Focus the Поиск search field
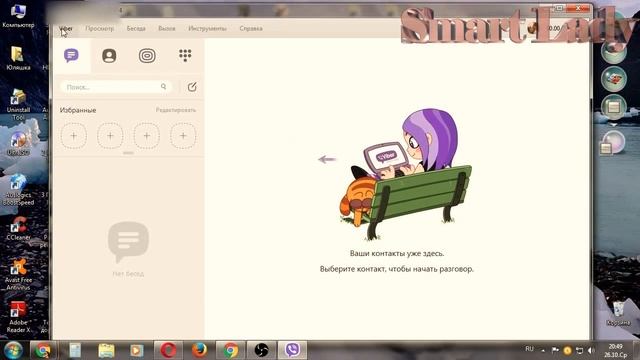This screenshot has width=640, height=360. 116,87
